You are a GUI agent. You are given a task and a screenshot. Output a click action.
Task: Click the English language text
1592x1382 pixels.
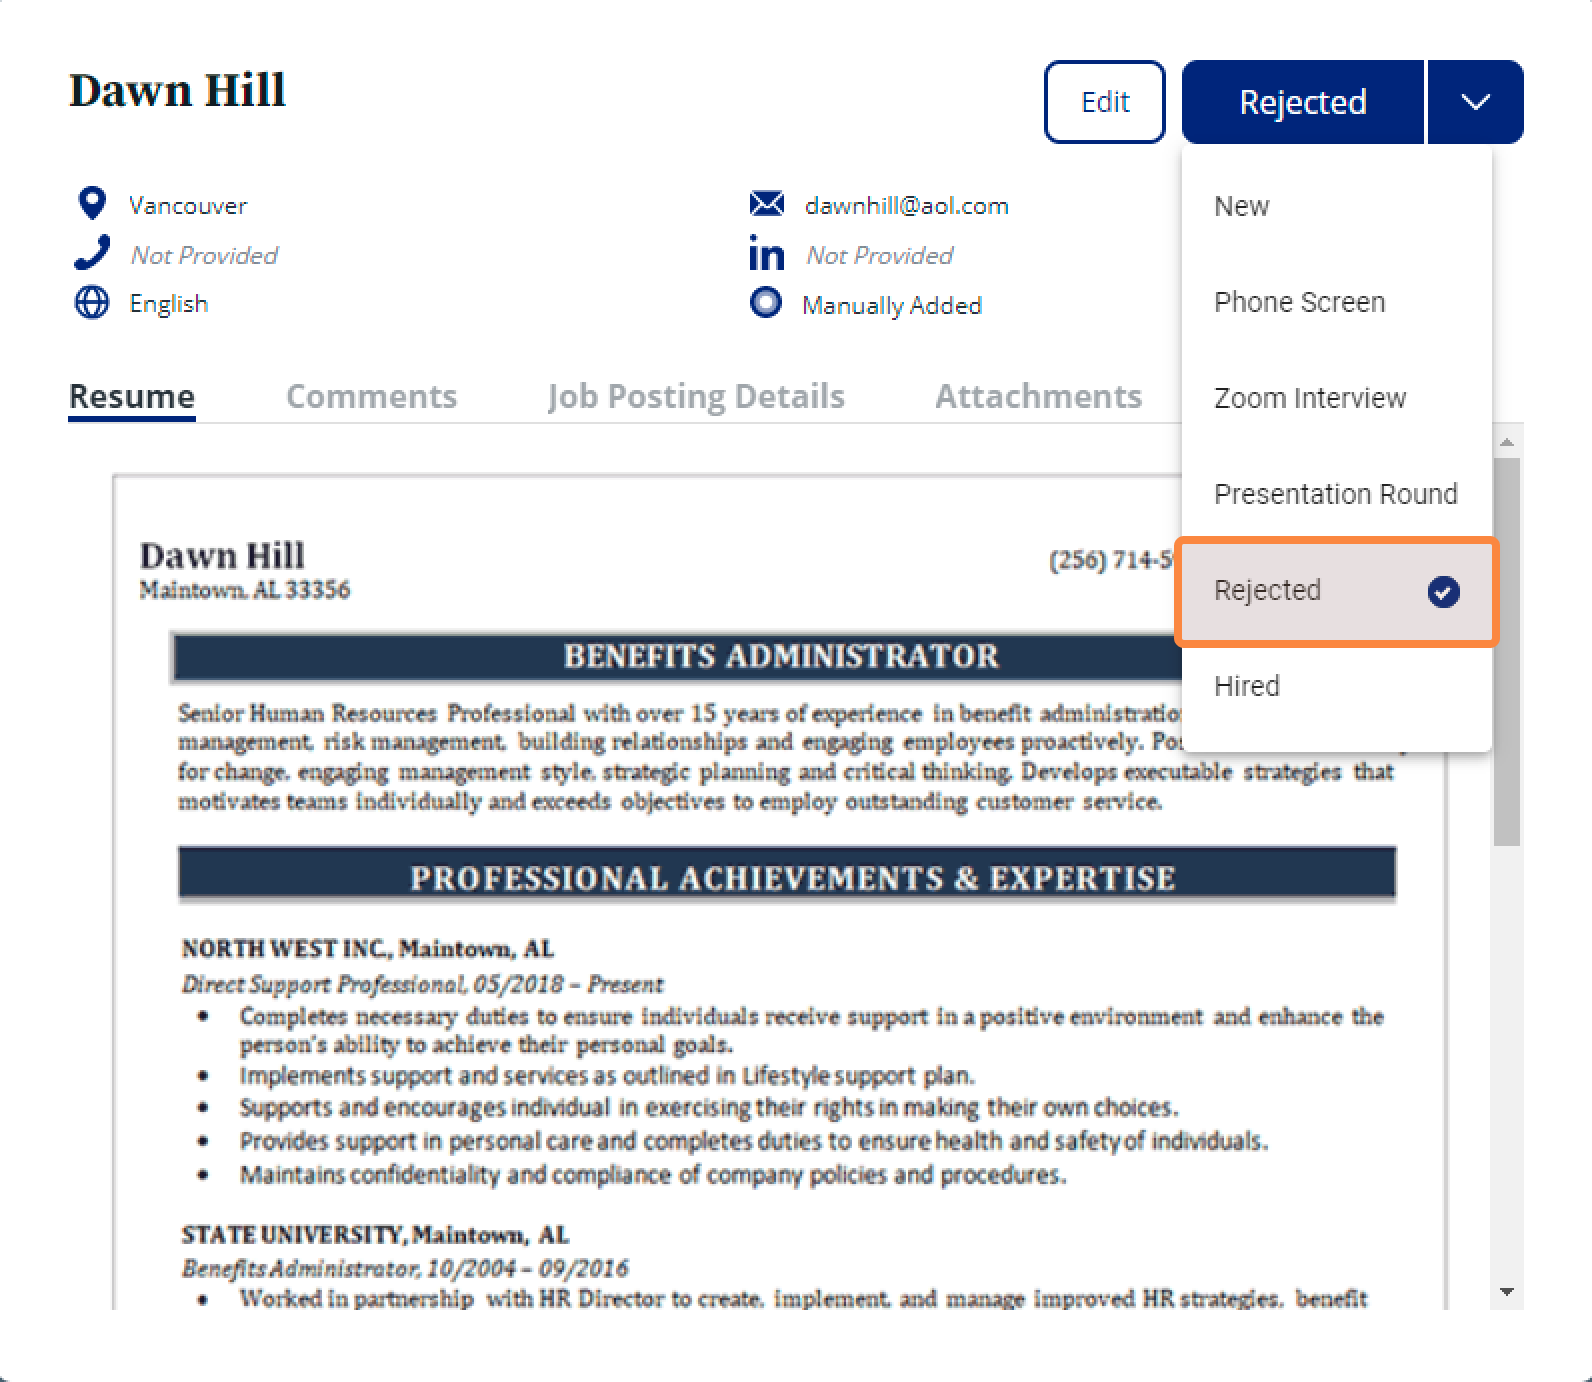tap(169, 303)
